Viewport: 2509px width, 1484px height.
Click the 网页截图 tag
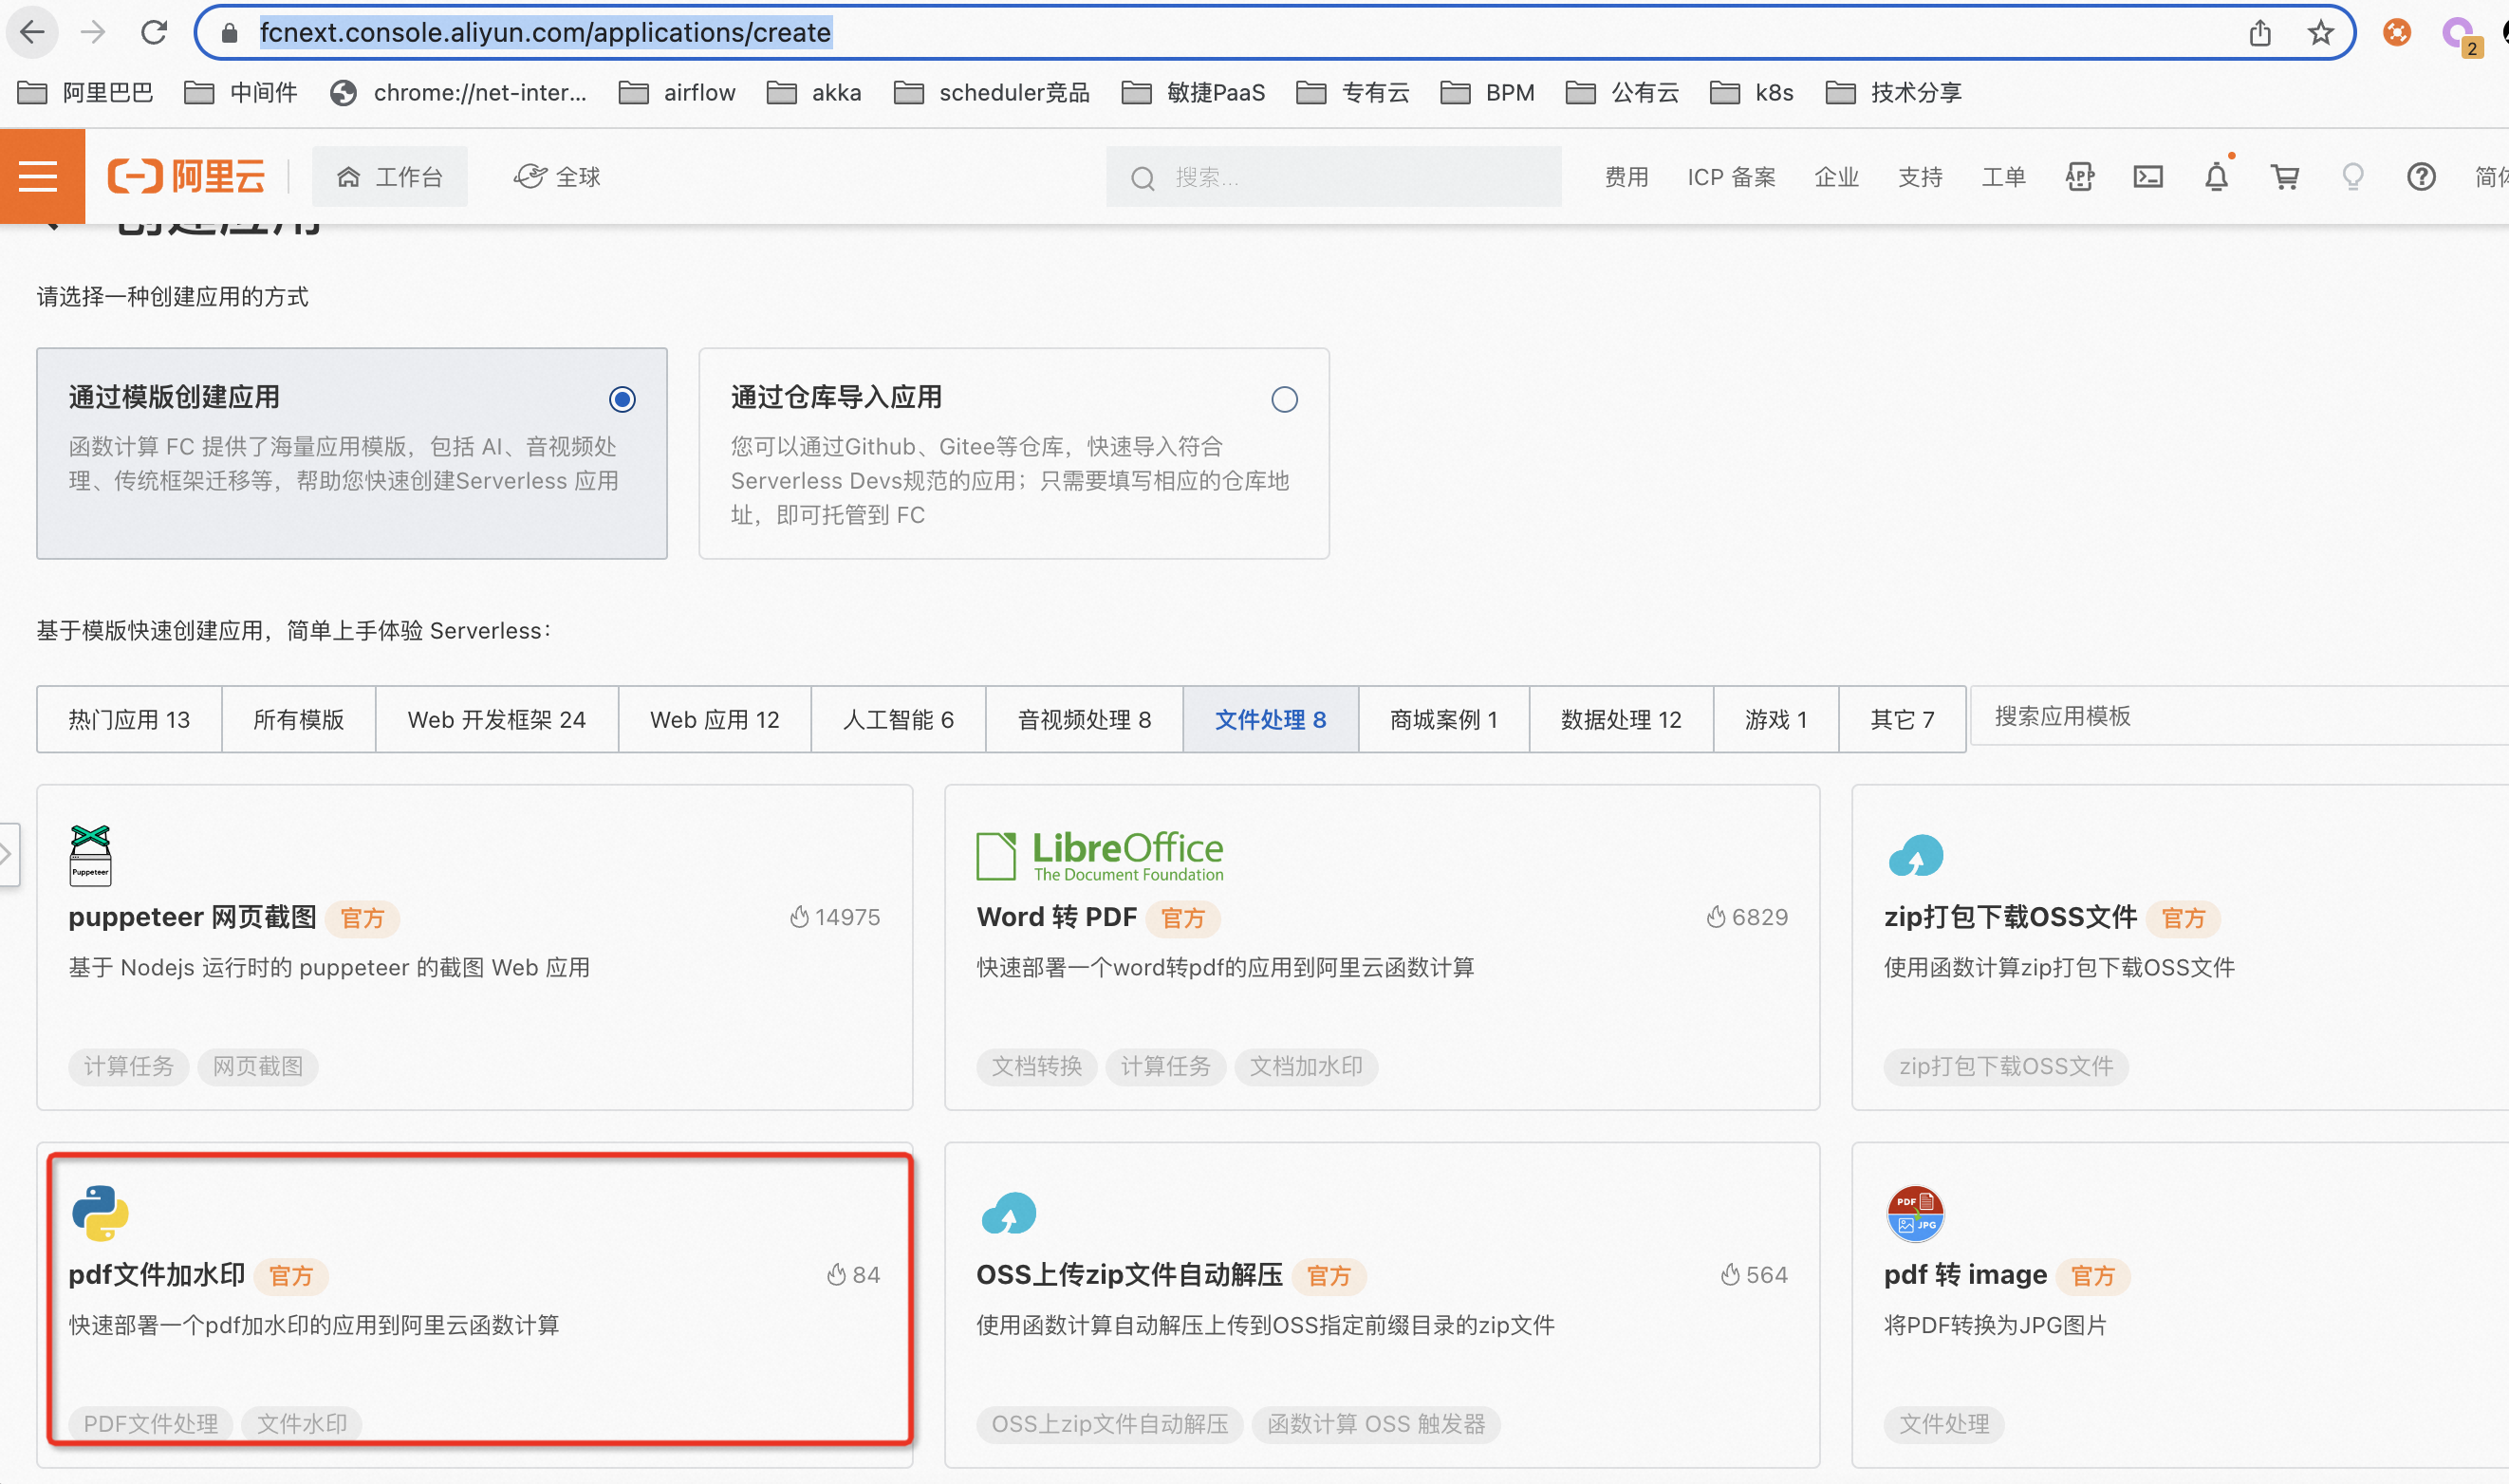258,1066
